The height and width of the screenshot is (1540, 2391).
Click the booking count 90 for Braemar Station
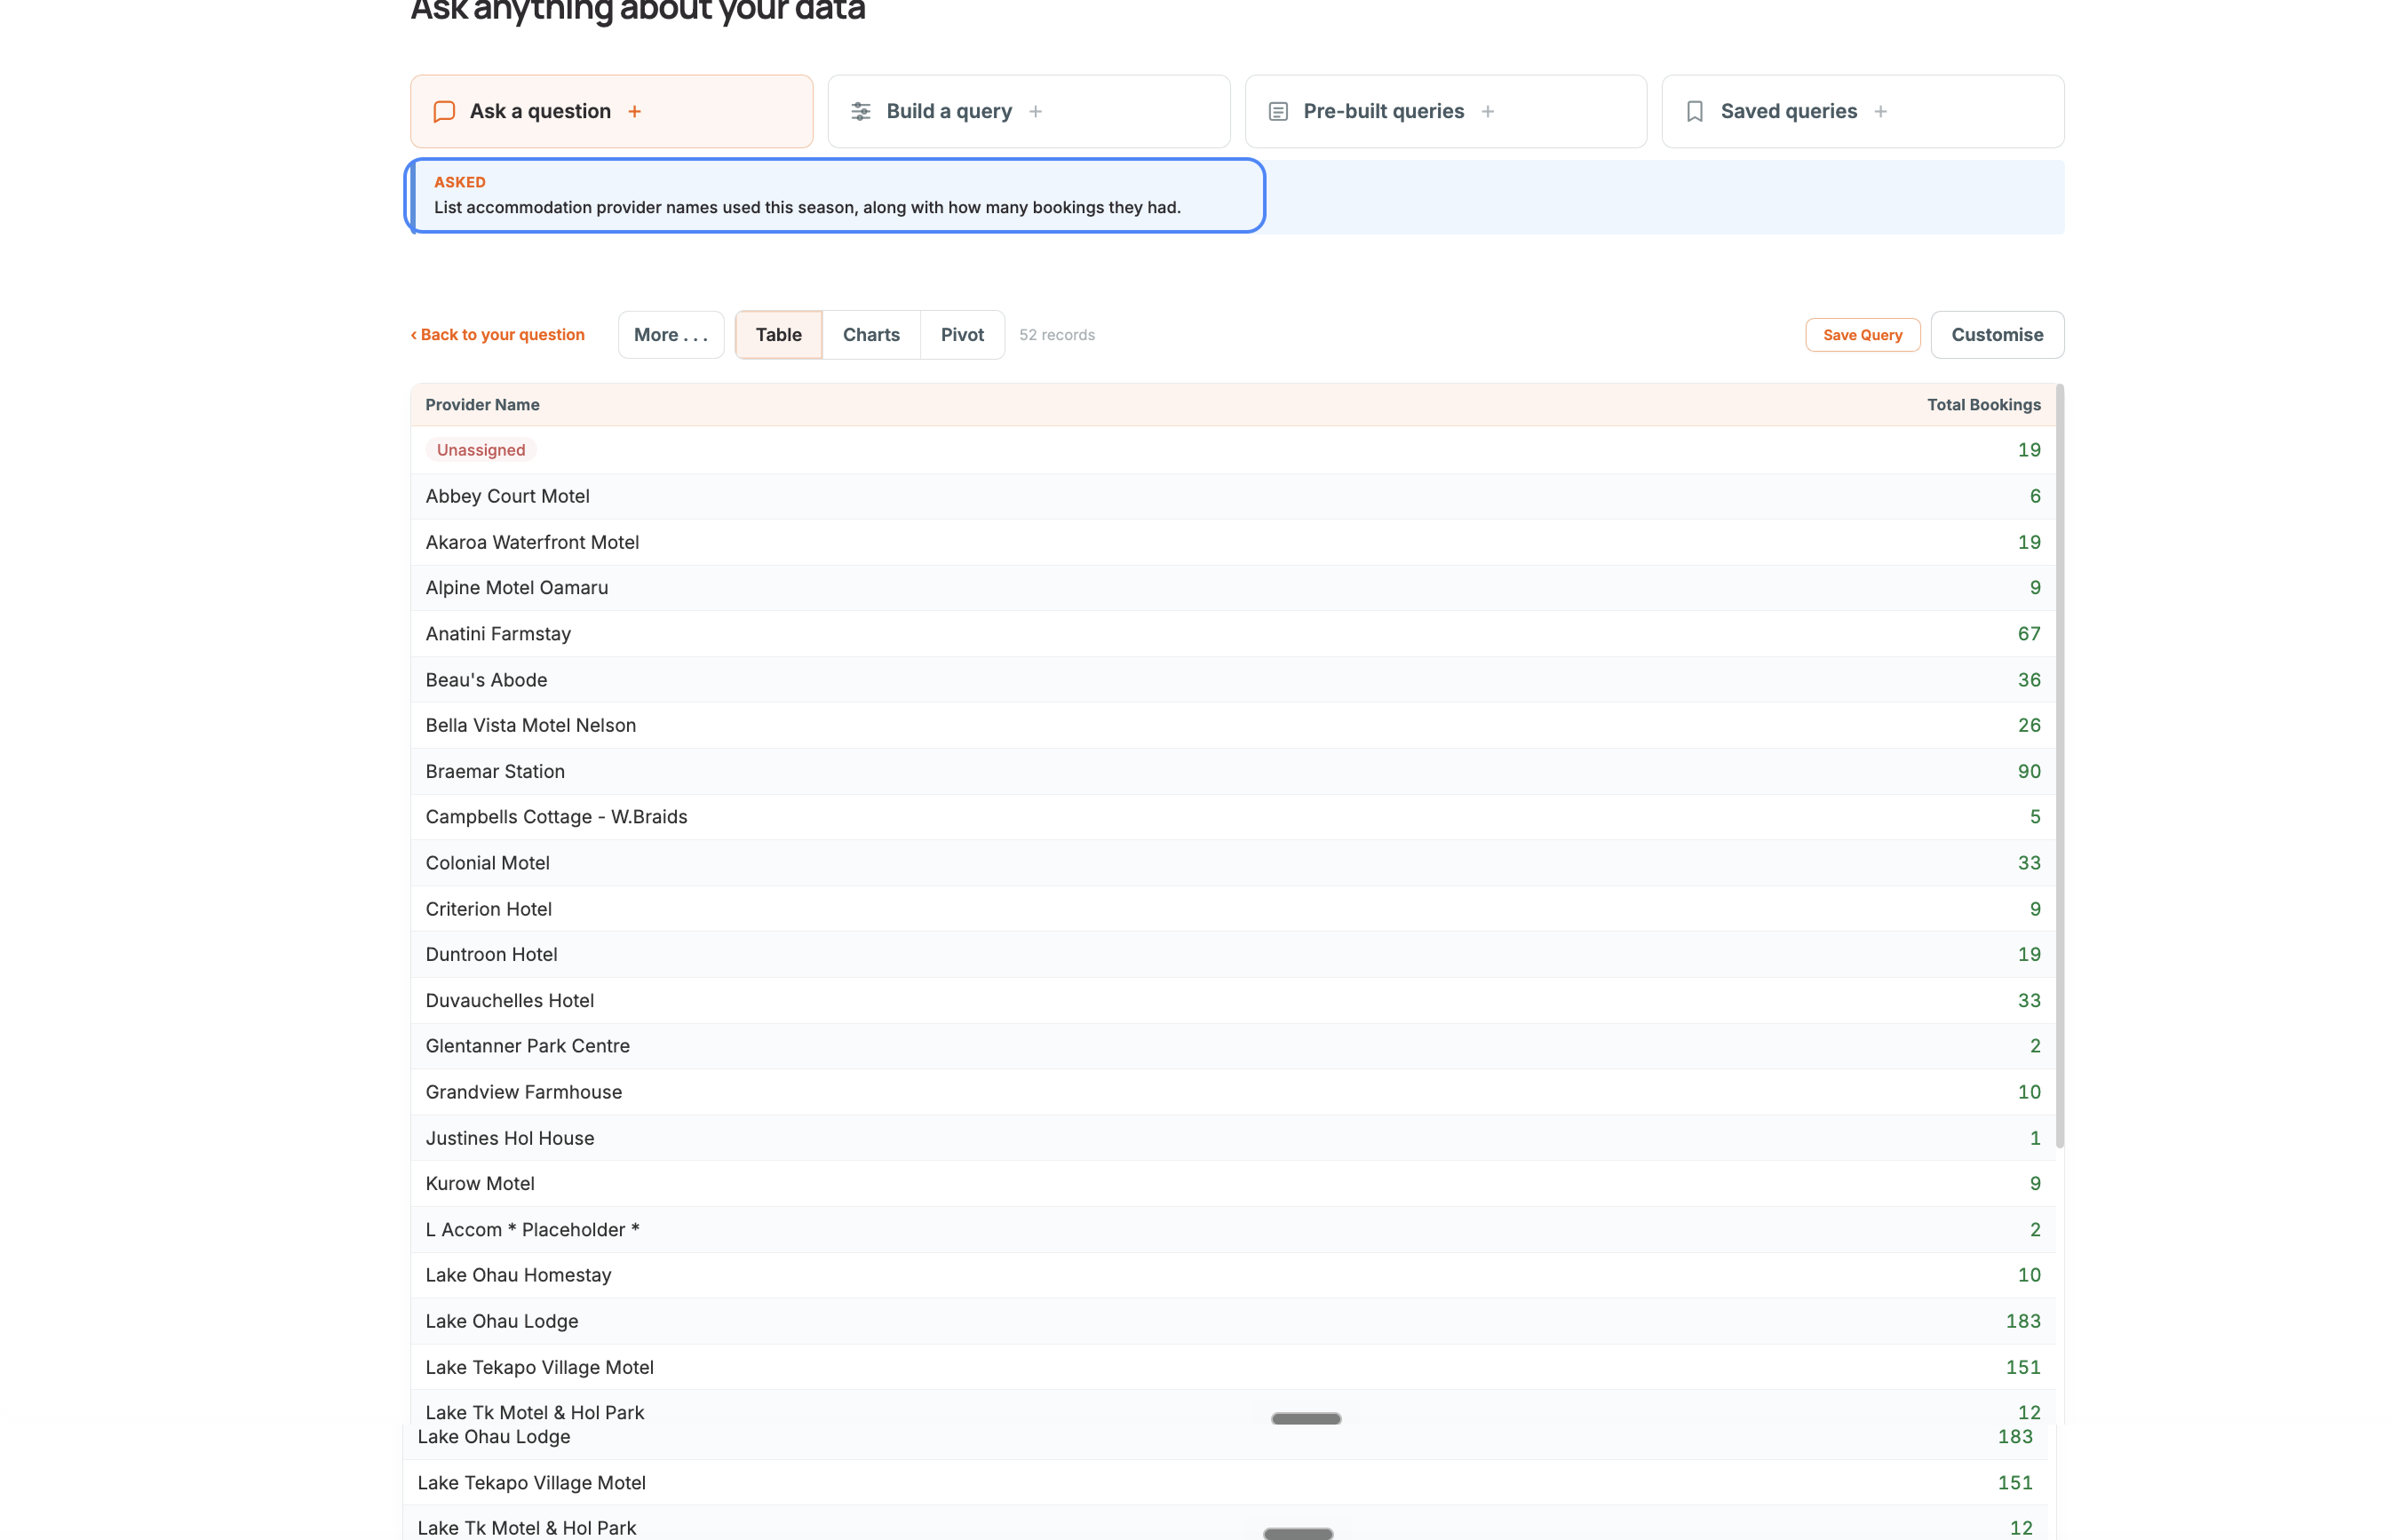[x=2028, y=771]
